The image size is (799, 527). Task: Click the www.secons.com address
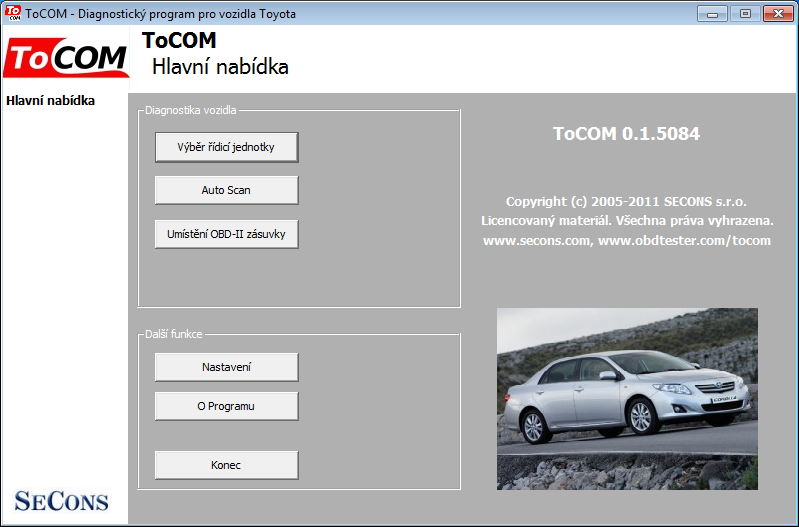pos(537,241)
